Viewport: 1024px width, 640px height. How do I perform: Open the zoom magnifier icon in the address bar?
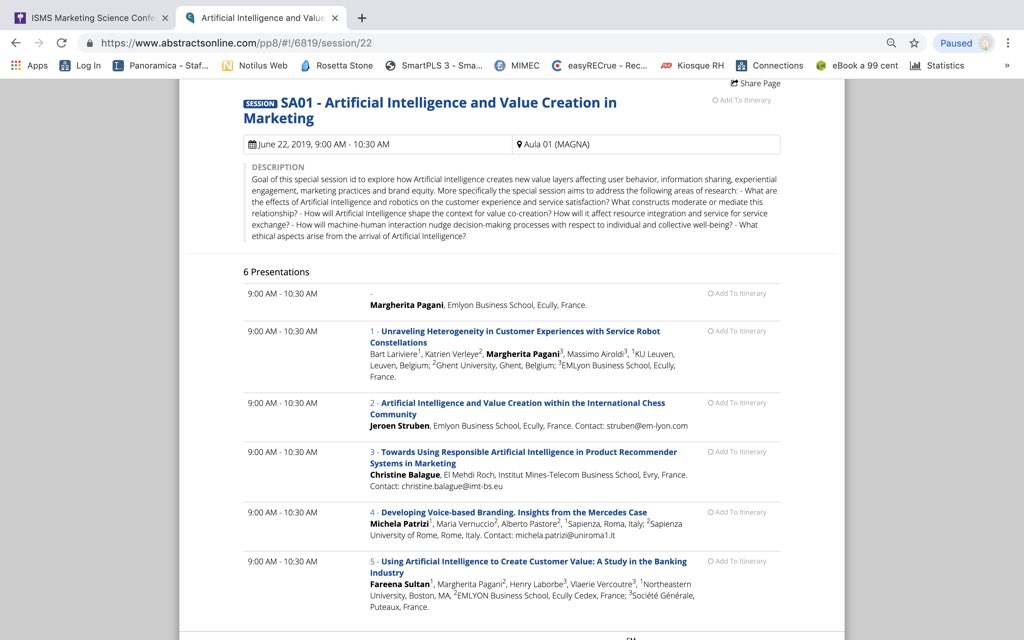pos(891,43)
